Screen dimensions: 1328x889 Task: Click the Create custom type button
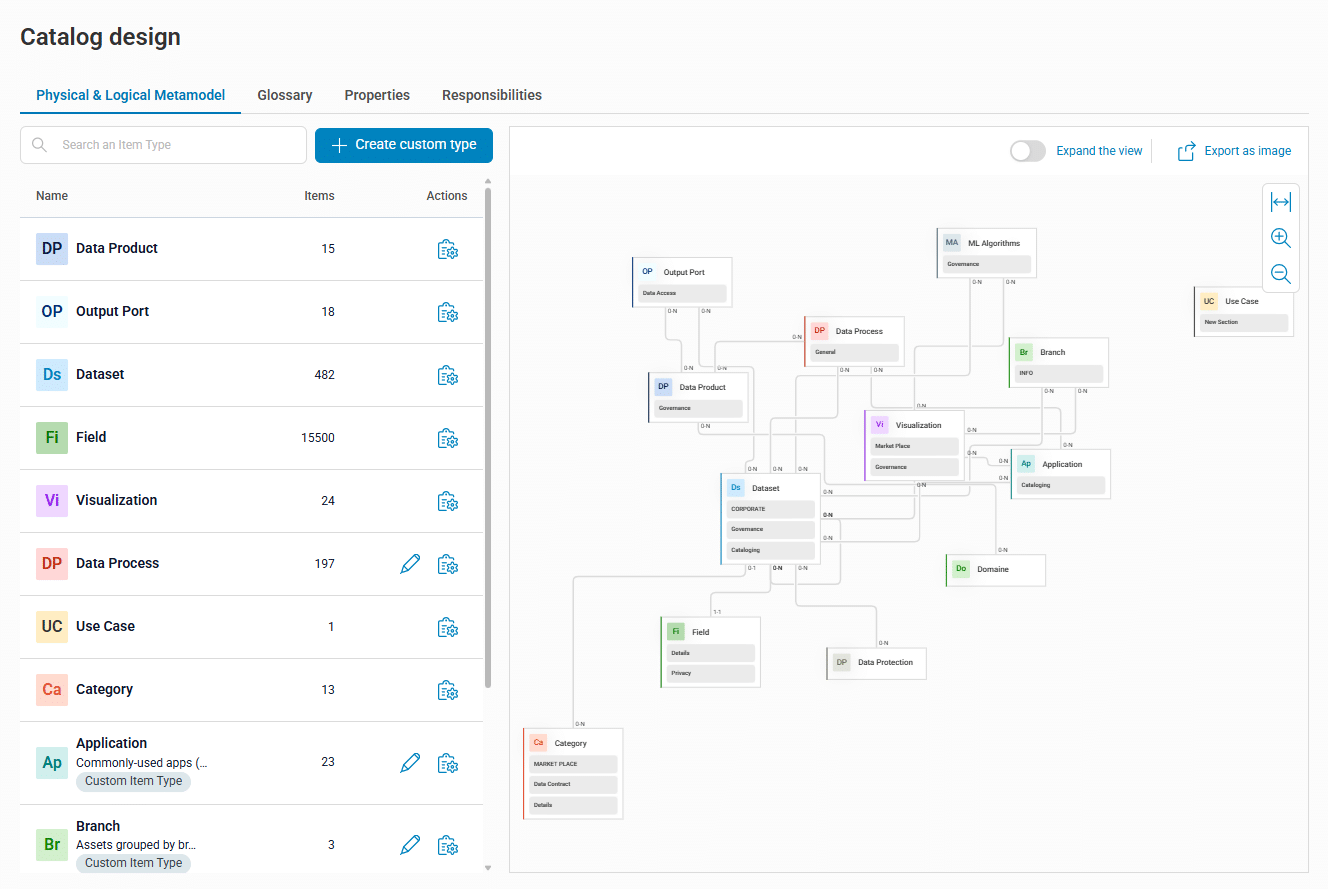403,145
